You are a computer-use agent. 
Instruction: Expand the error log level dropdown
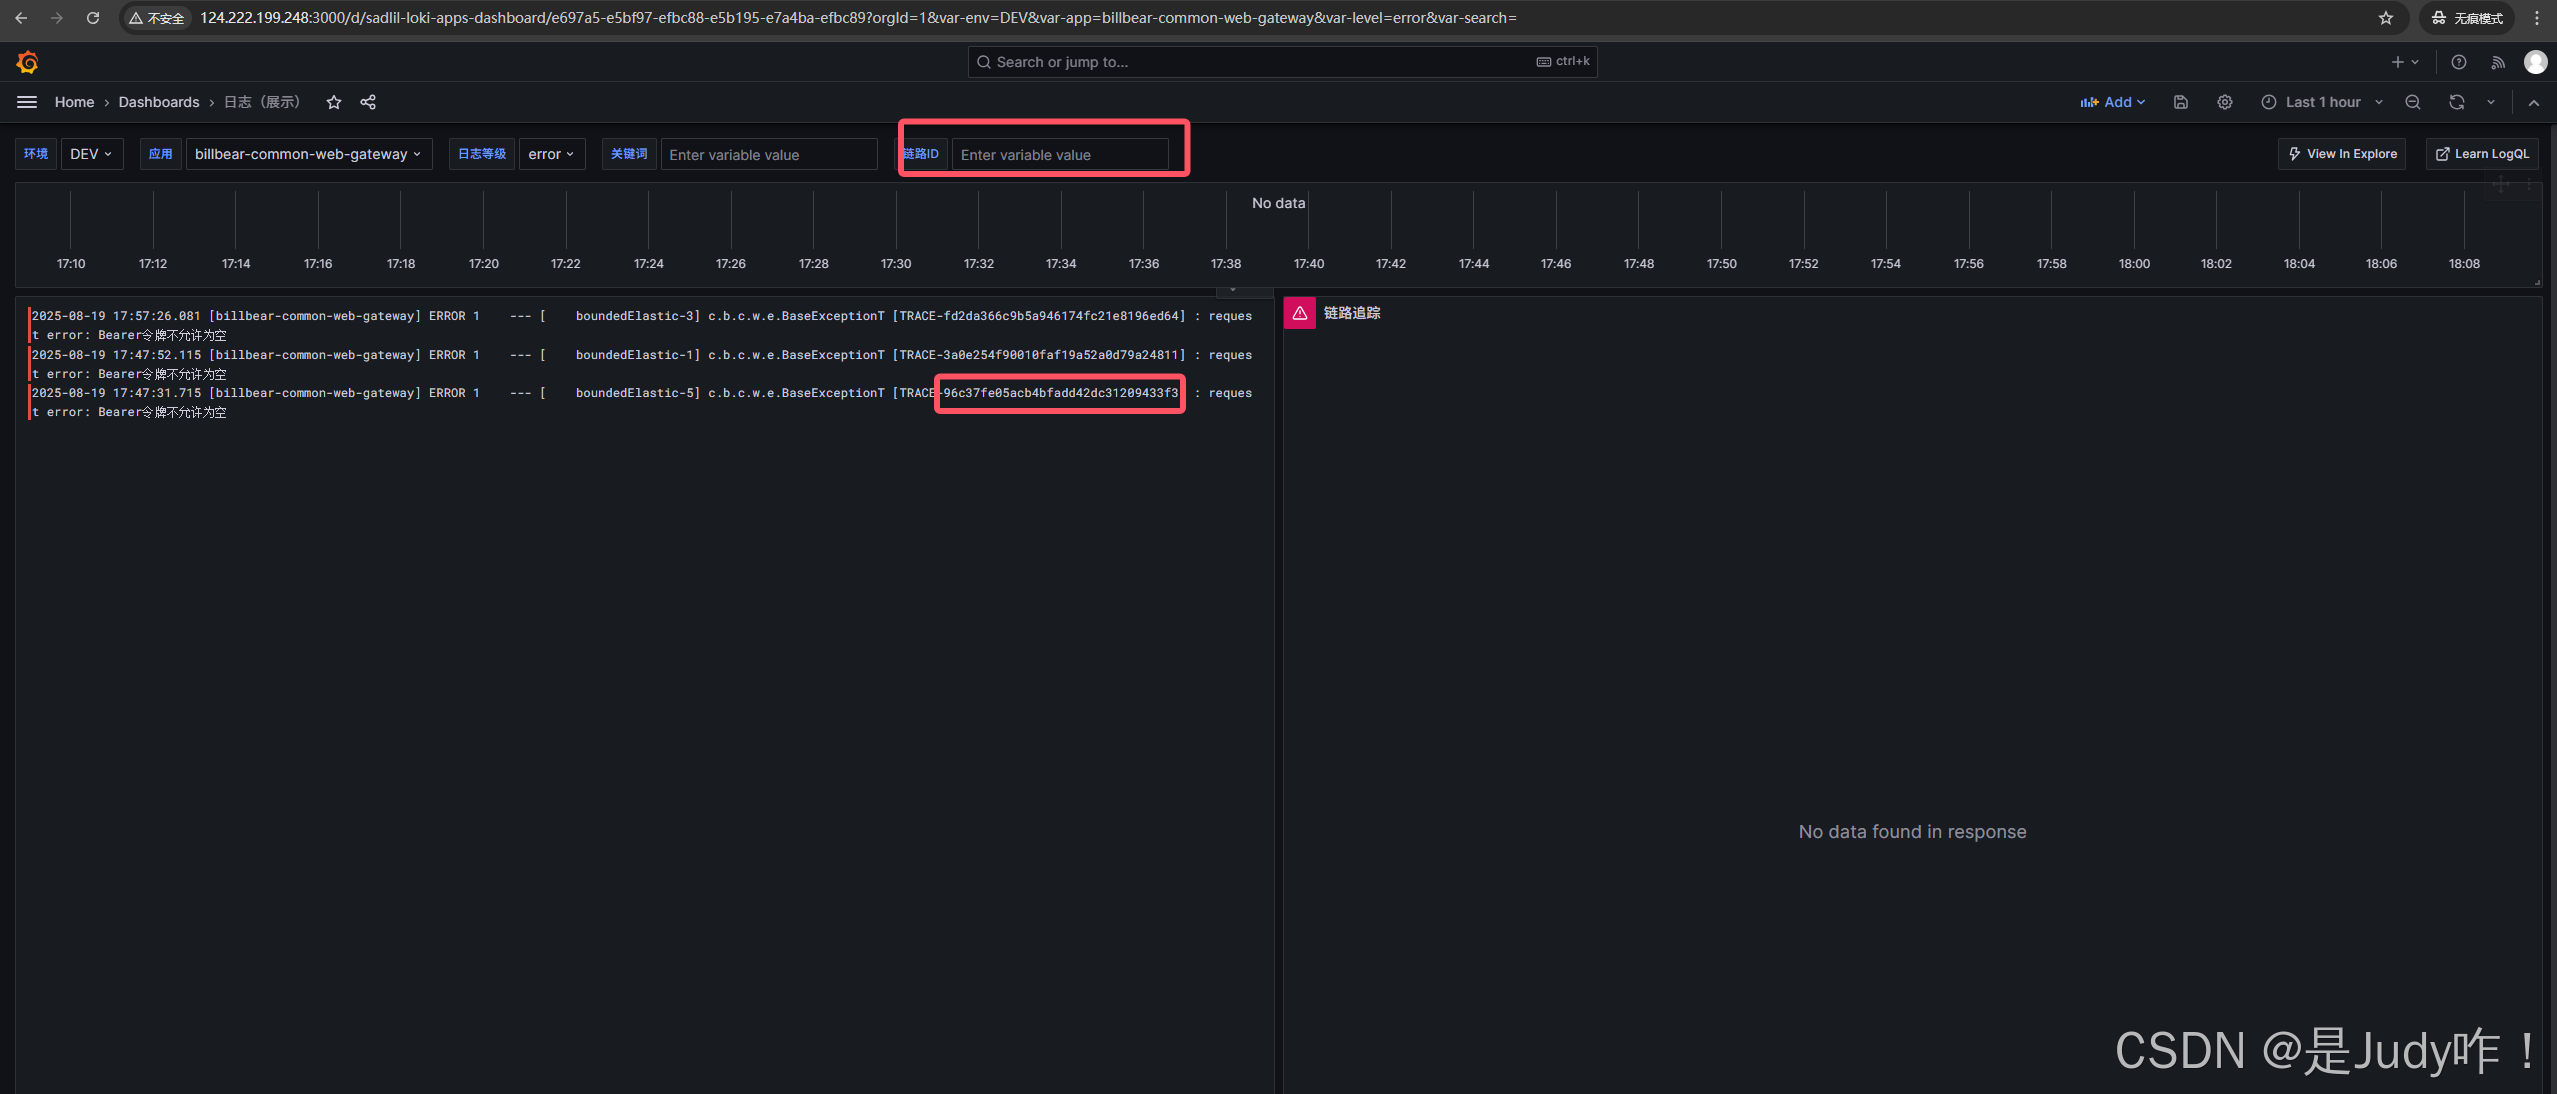point(551,154)
